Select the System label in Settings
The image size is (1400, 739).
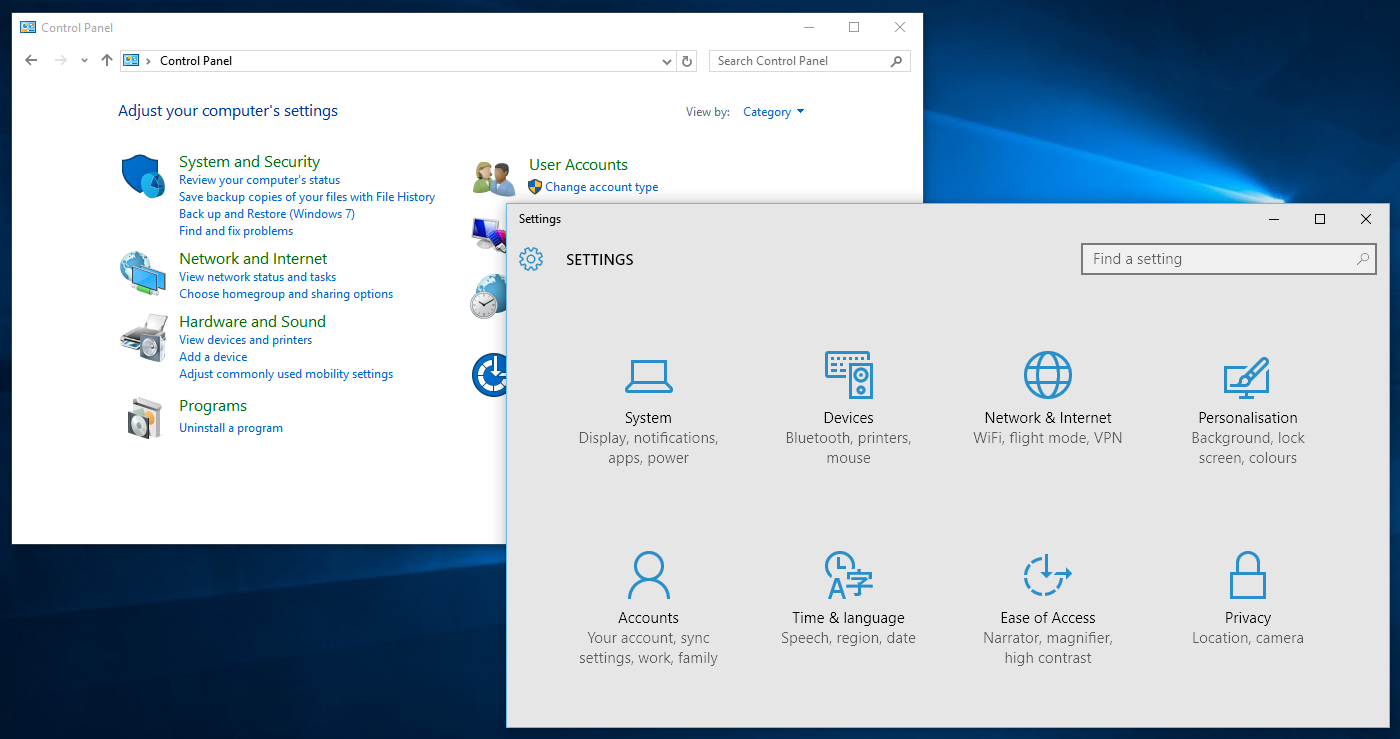click(648, 418)
